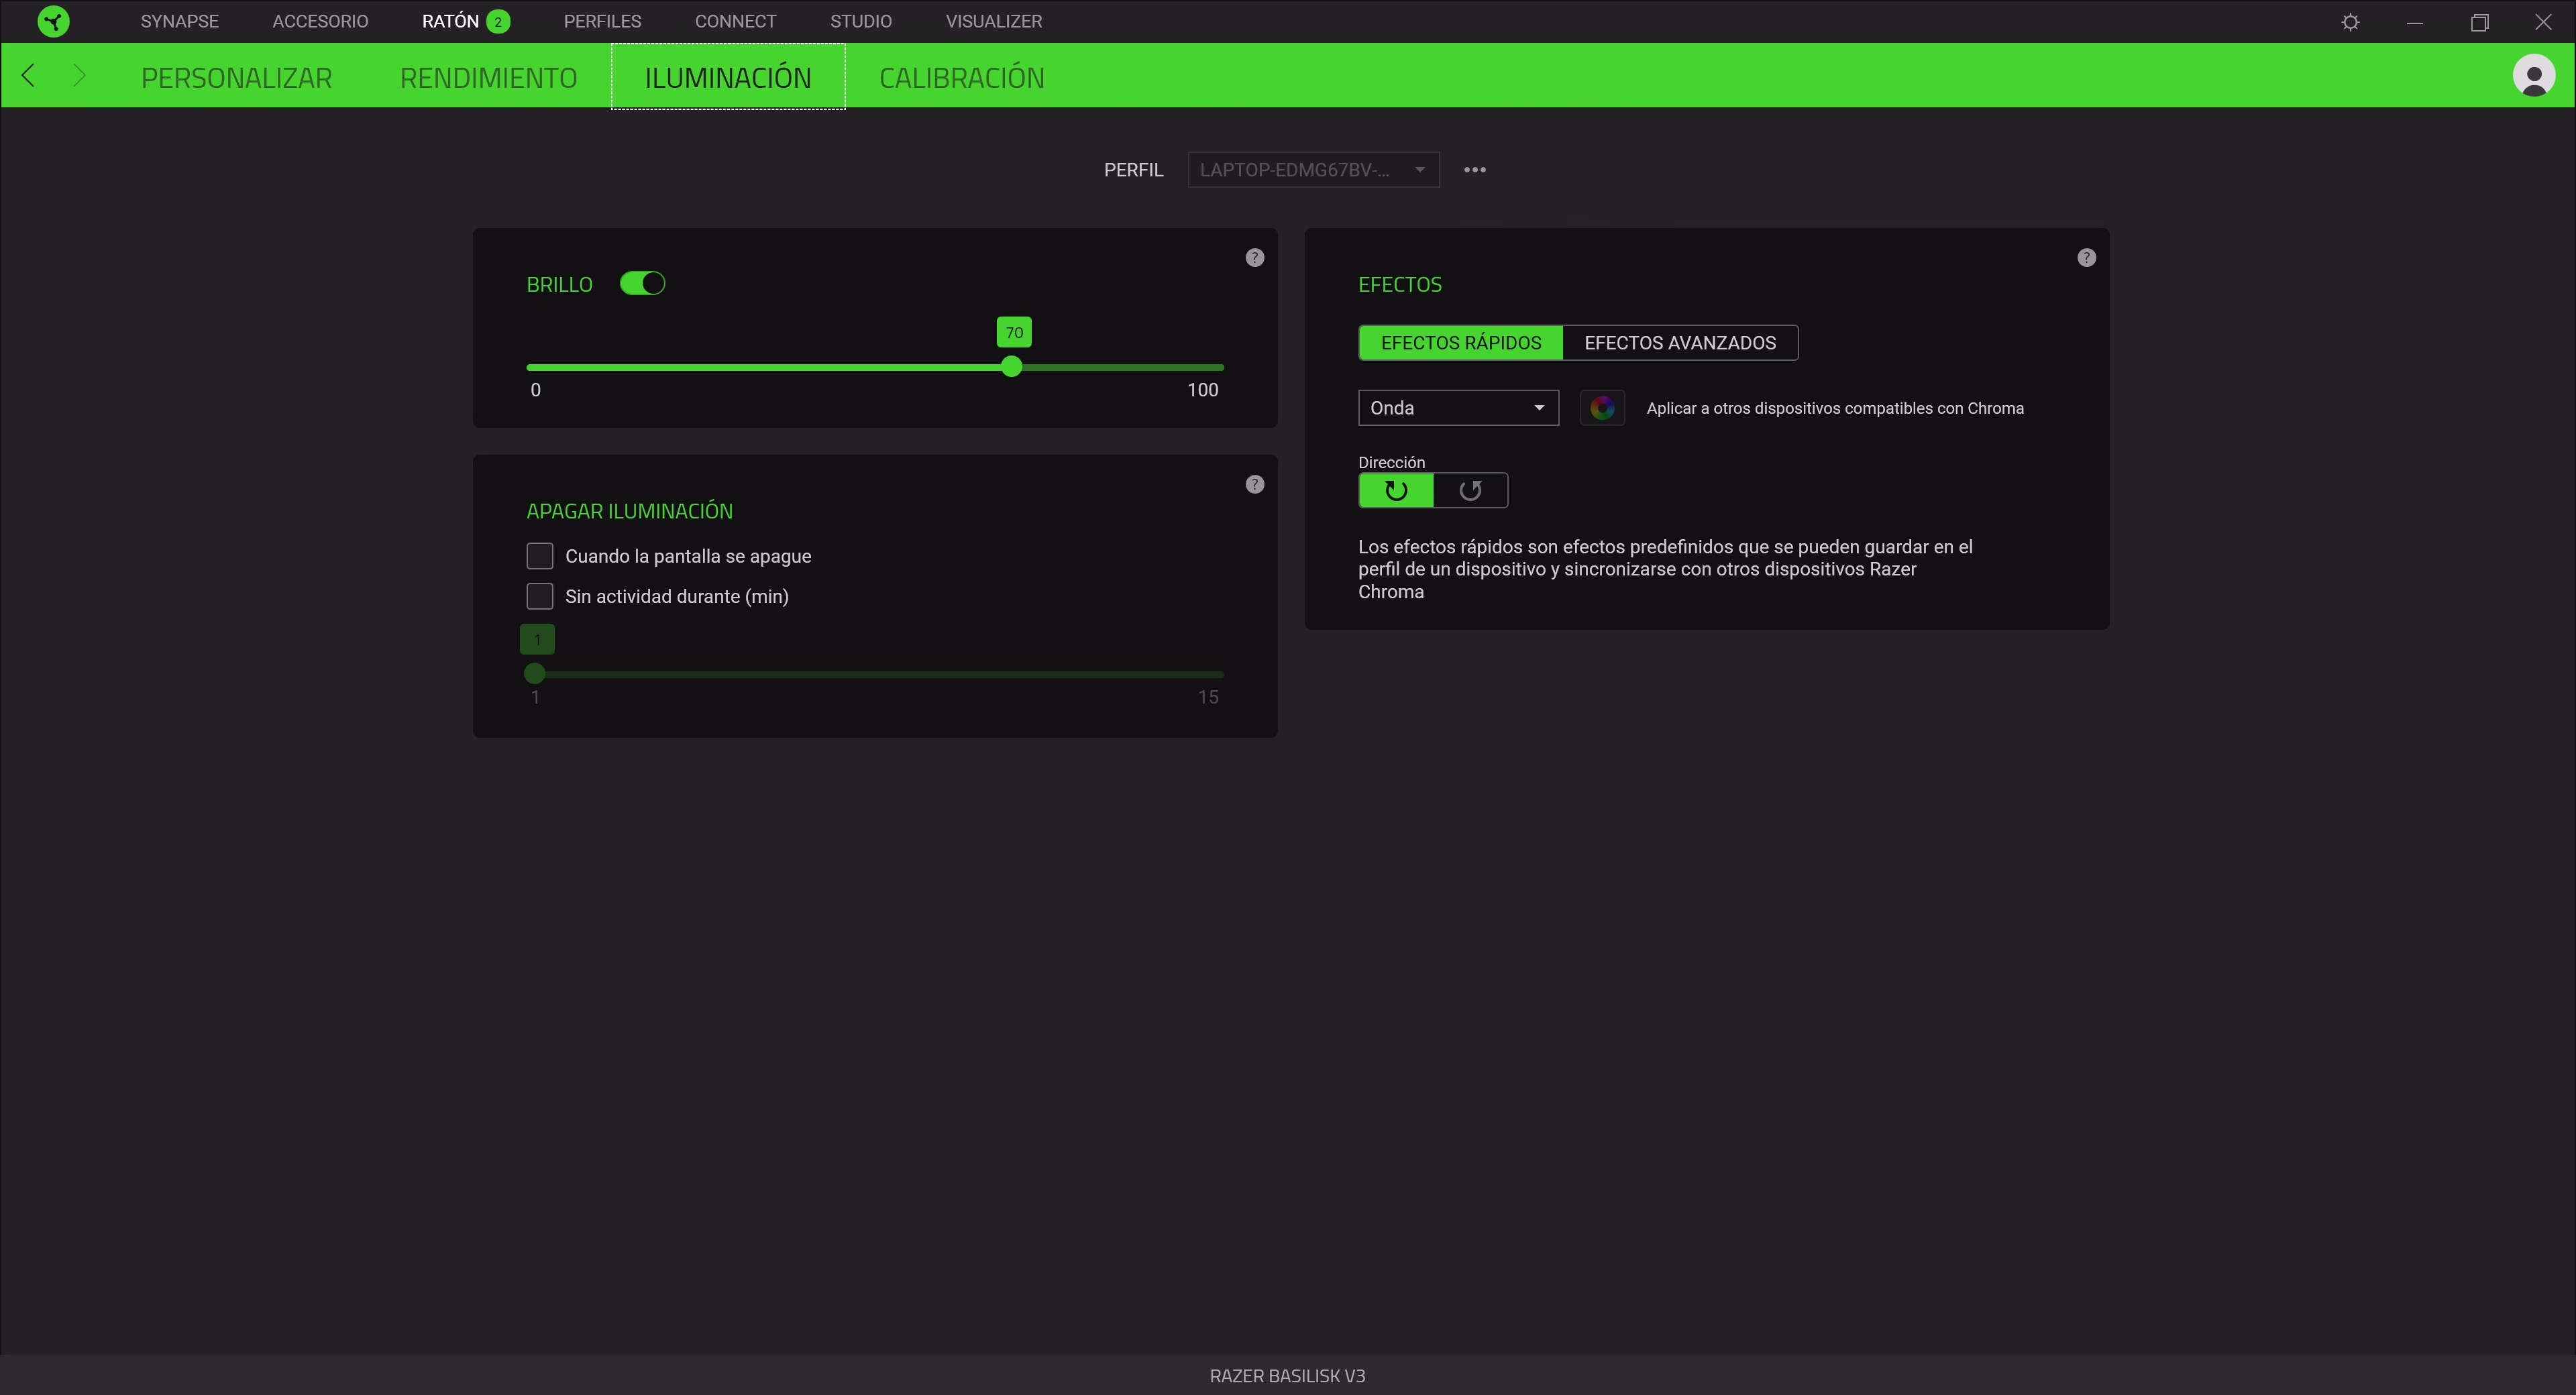The image size is (2576, 1395).
Task: Restore down the Synapse window
Action: (x=2479, y=22)
